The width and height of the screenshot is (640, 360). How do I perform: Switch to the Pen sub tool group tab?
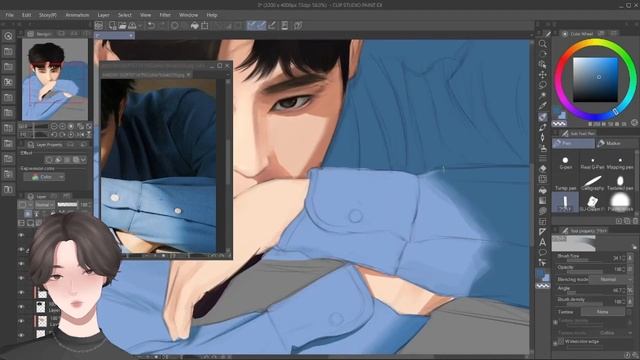point(573,143)
